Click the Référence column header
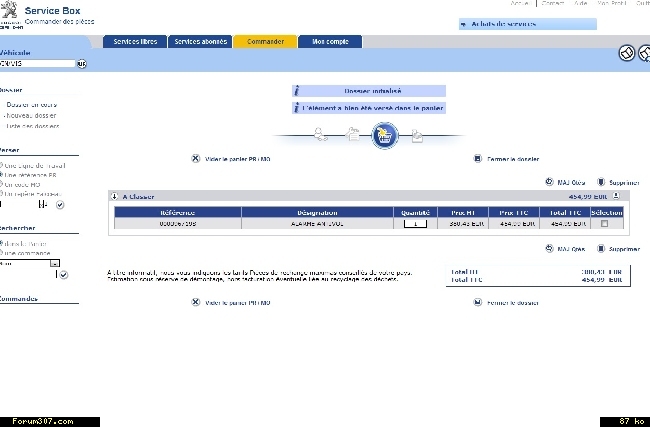650x427 pixels. [178, 212]
